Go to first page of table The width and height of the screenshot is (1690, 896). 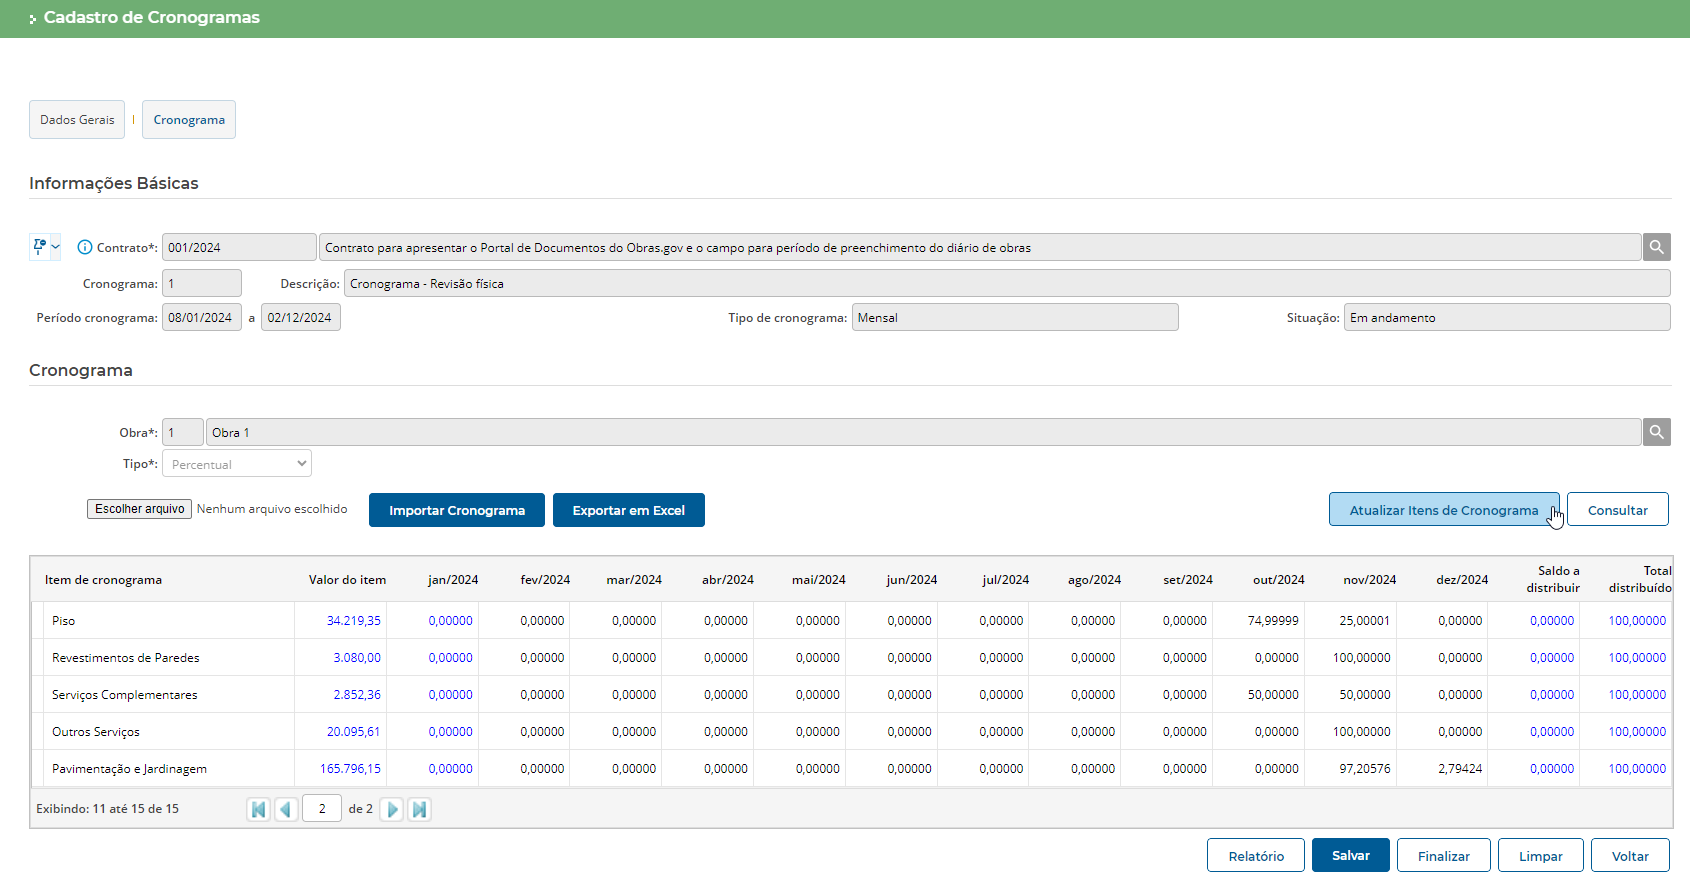coord(258,809)
